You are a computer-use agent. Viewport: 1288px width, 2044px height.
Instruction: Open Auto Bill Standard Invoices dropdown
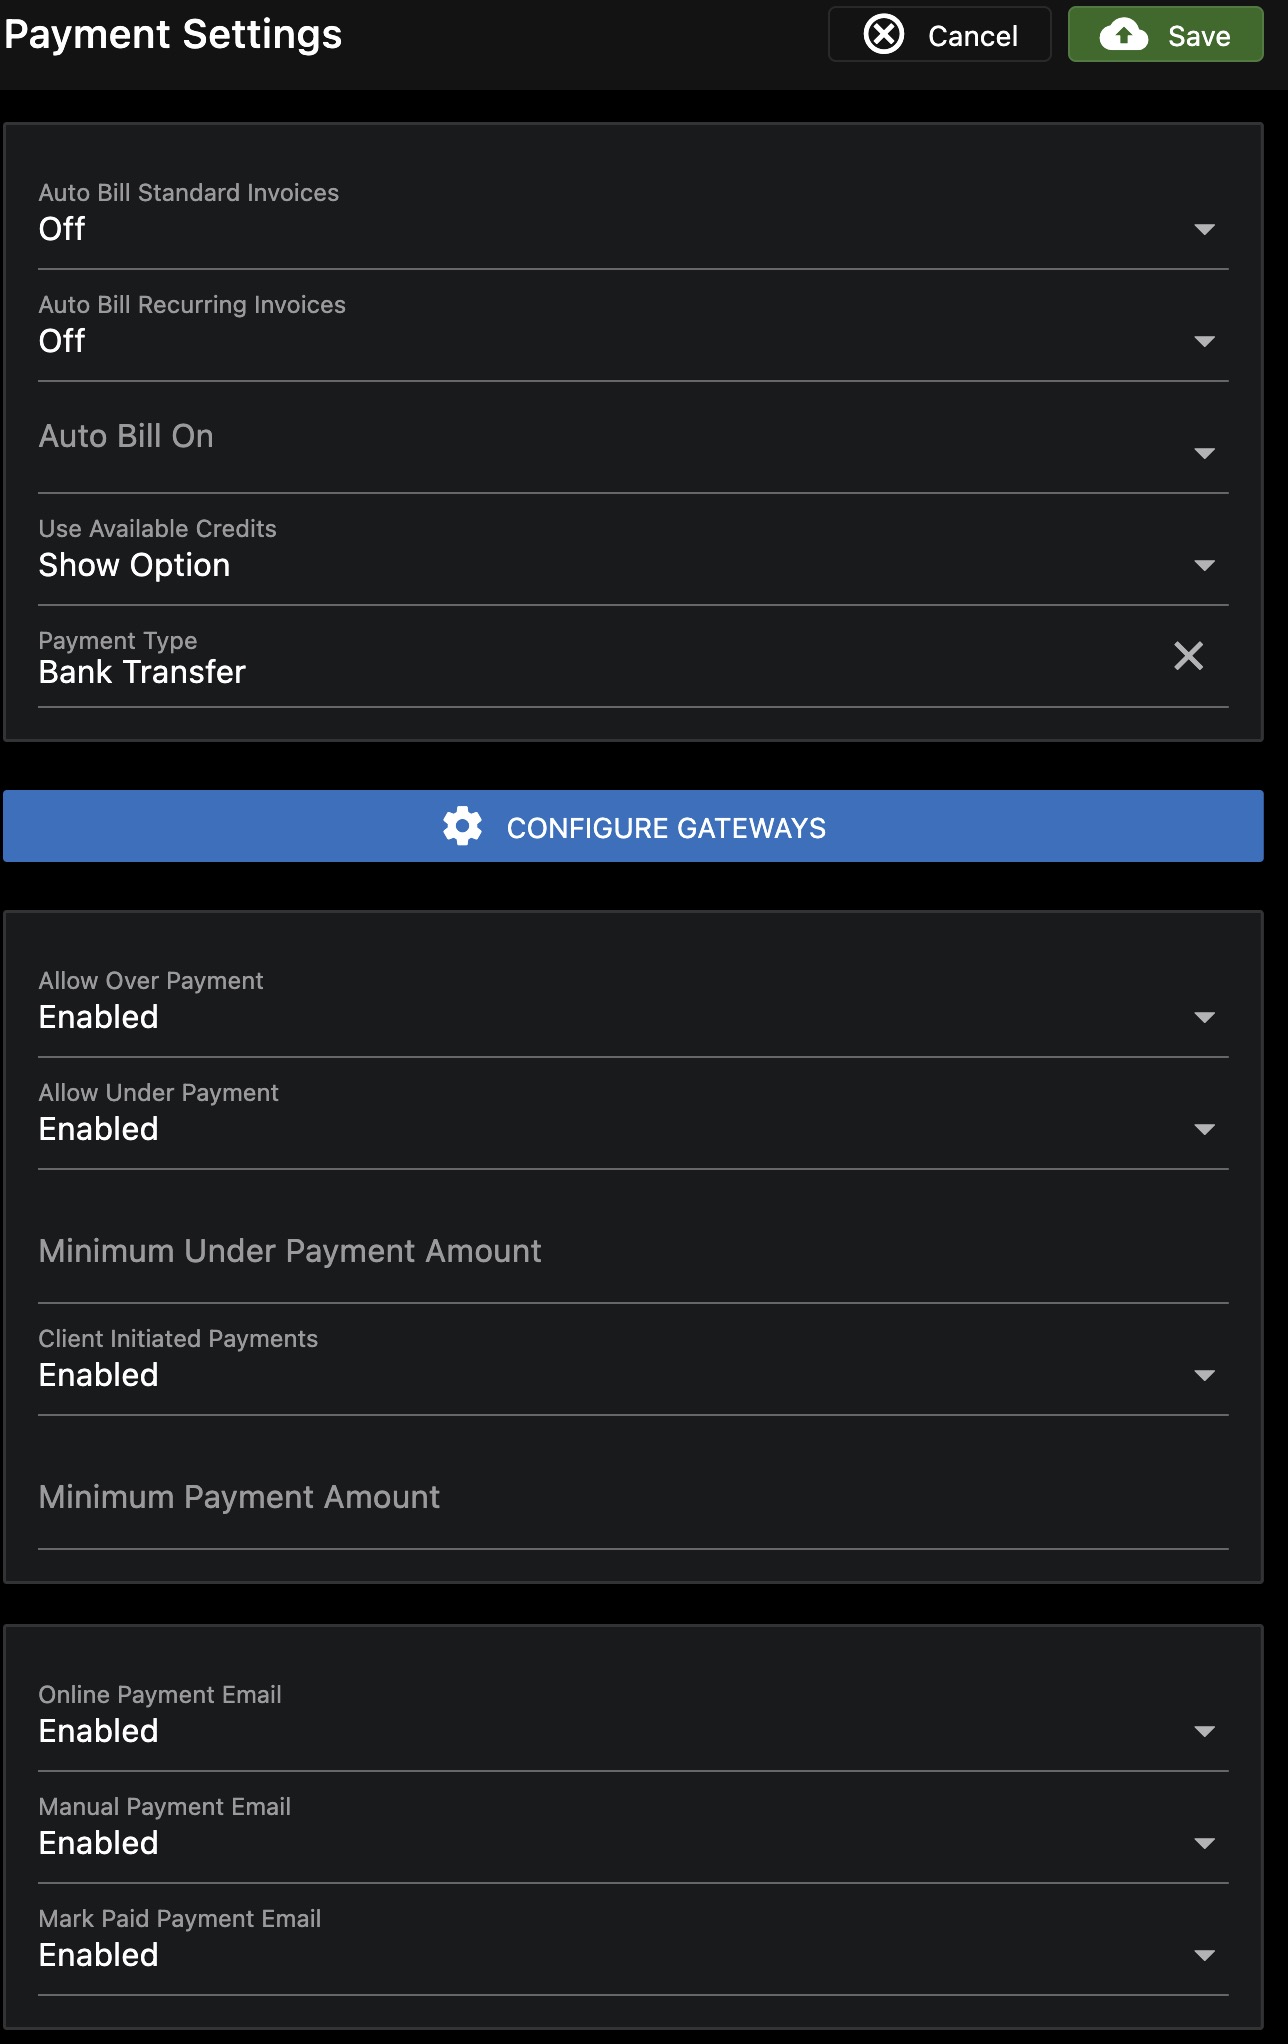pyautogui.click(x=633, y=213)
